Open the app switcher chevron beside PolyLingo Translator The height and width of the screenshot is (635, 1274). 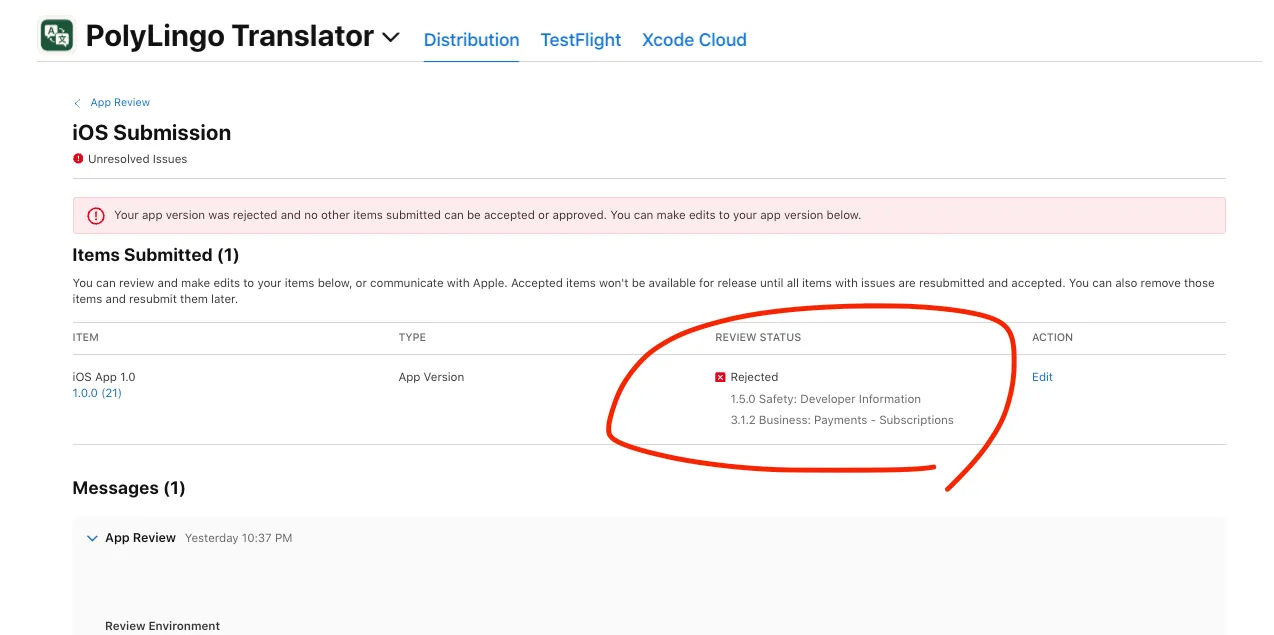(x=391, y=38)
